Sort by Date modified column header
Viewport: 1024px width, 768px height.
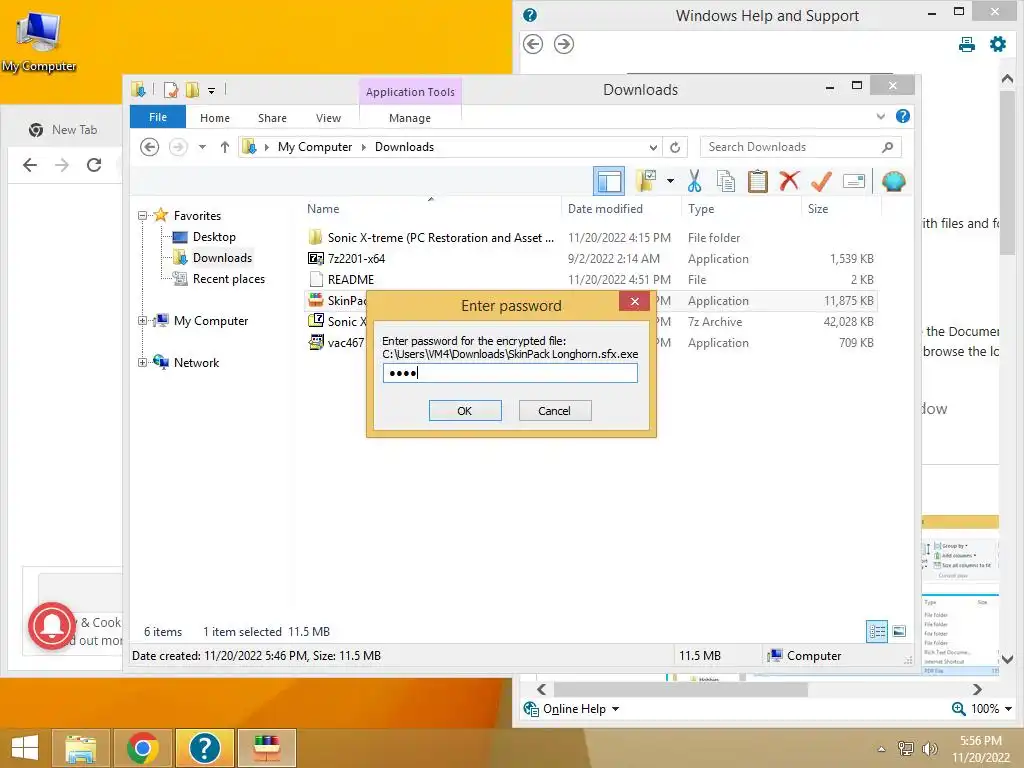[620, 209]
